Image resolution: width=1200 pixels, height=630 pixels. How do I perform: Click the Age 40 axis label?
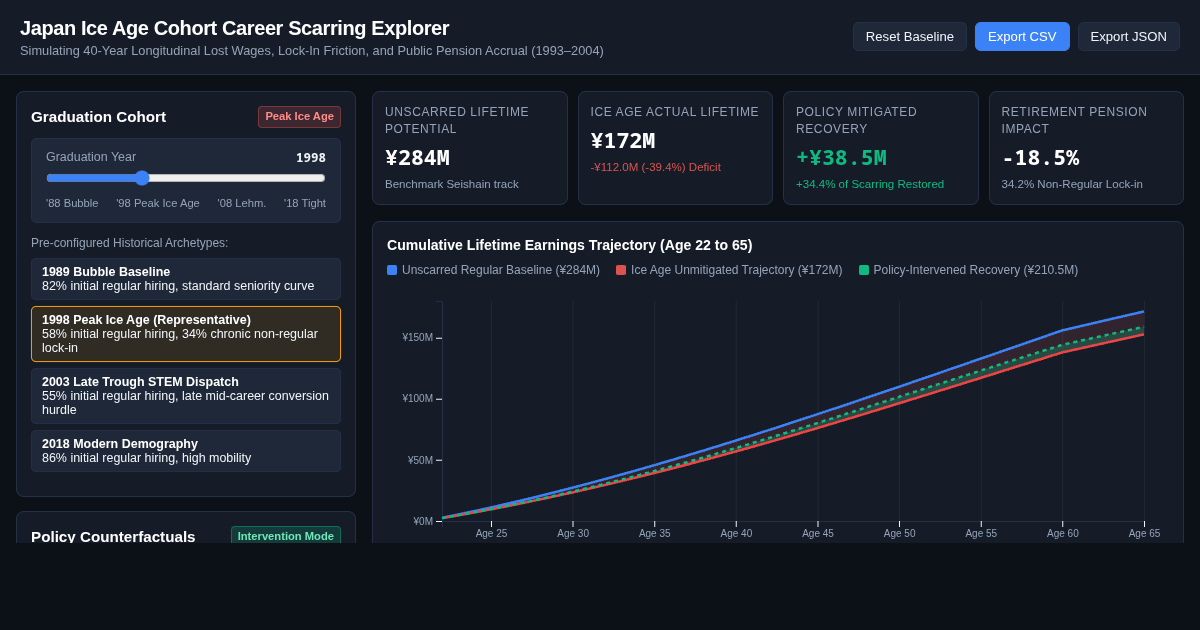coord(736,534)
